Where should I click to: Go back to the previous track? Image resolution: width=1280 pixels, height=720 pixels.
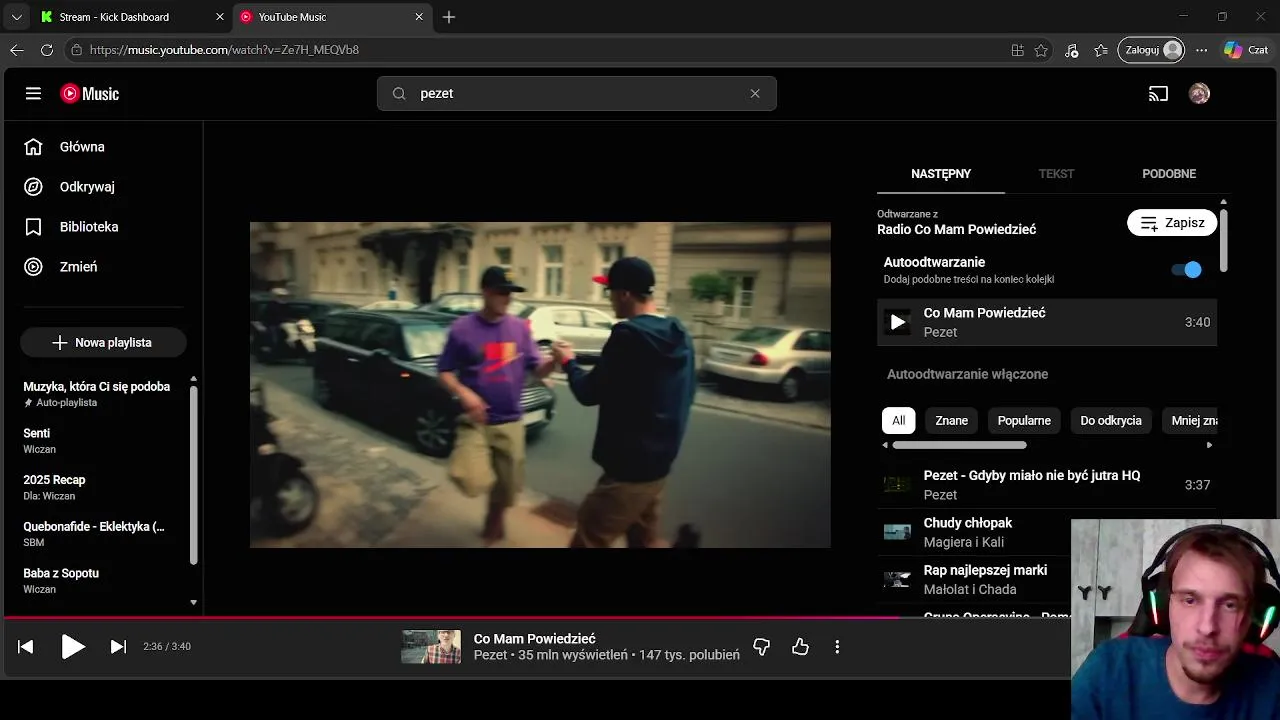coord(26,647)
